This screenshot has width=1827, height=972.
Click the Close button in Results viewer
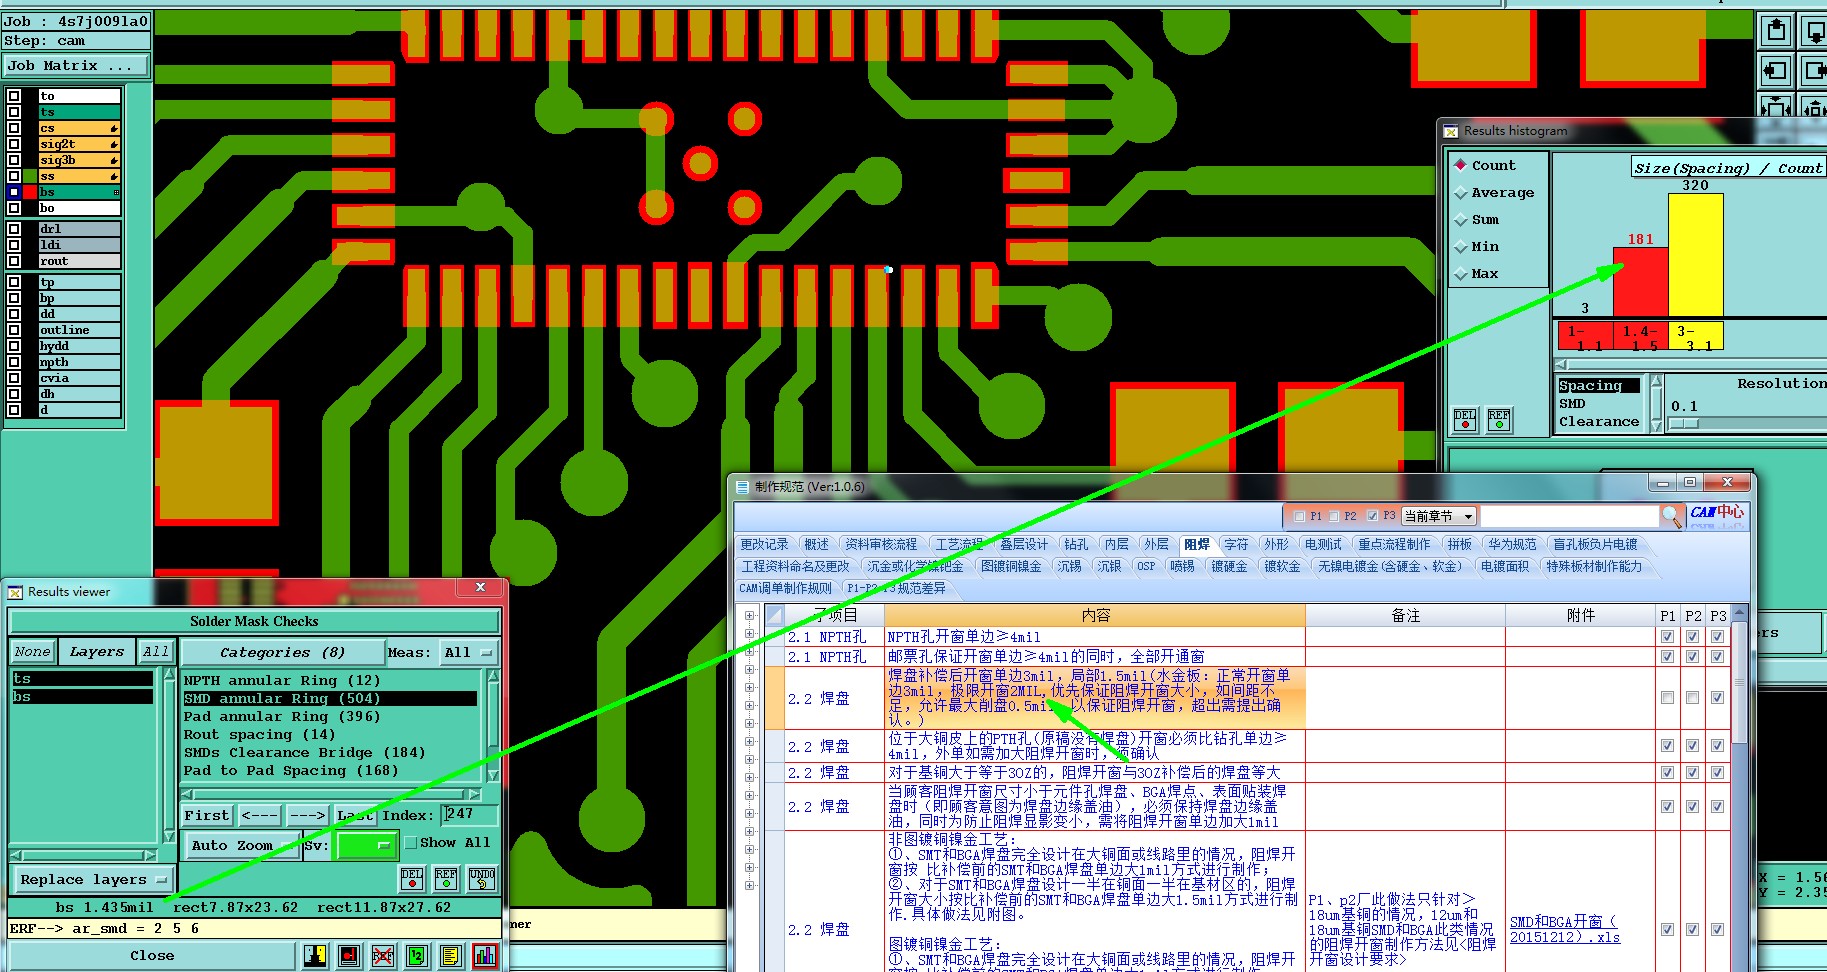point(152,956)
